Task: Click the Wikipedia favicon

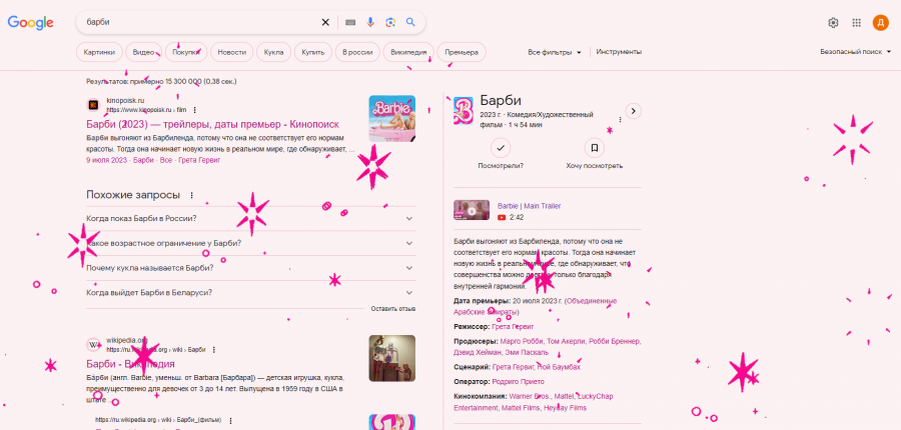Action: click(x=93, y=344)
